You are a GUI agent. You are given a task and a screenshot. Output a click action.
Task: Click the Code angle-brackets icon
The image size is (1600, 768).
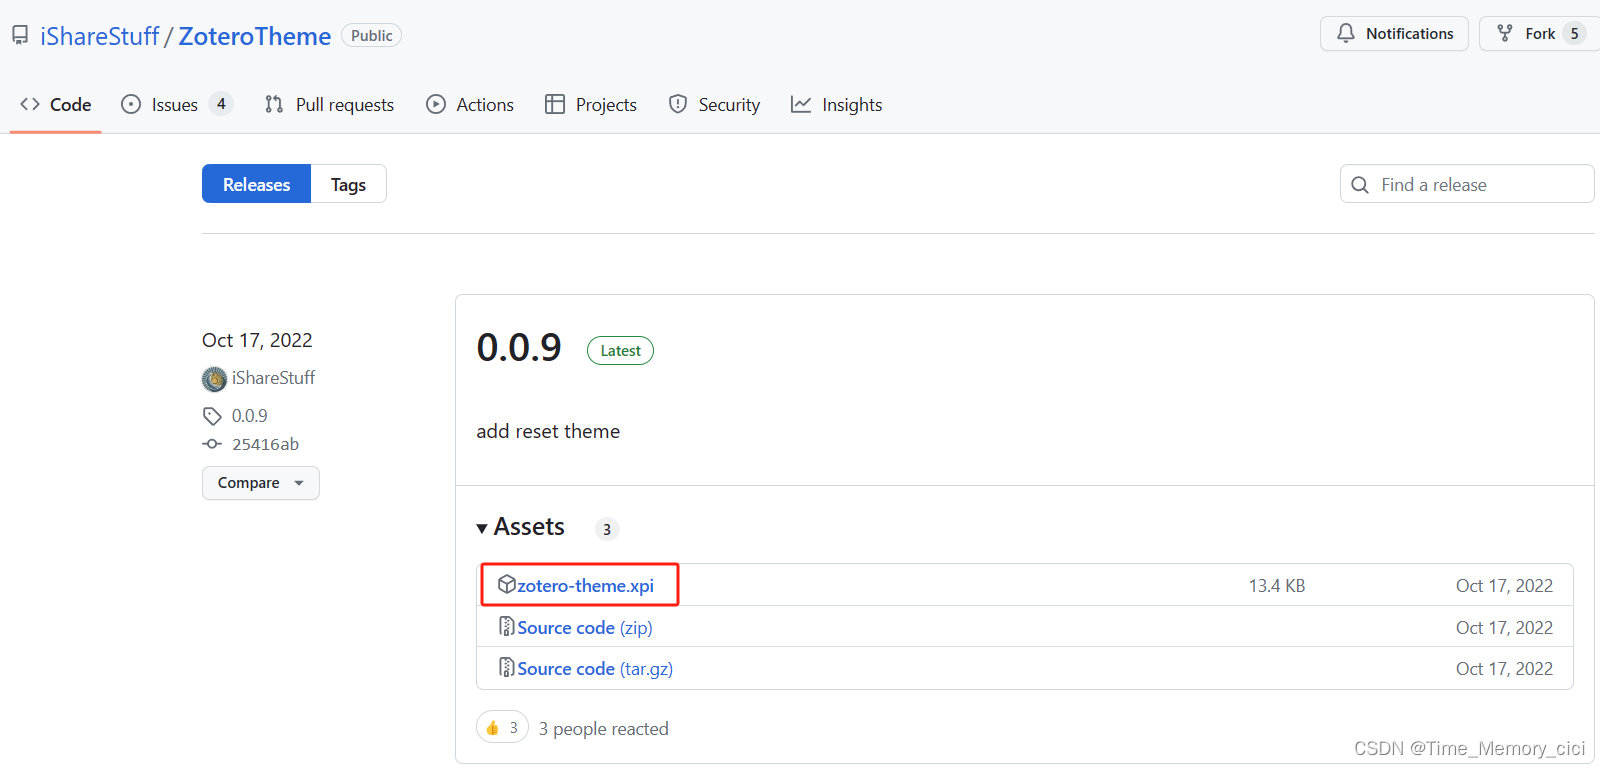point(30,104)
